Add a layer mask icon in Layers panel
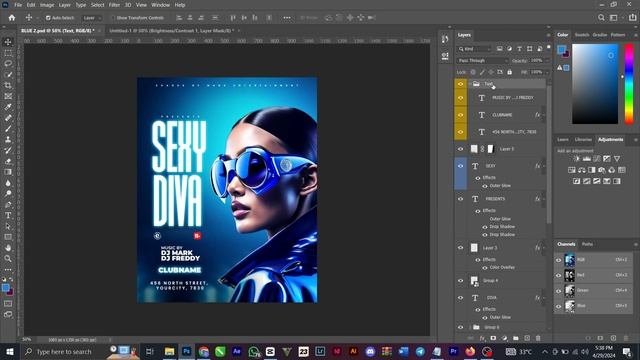The height and width of the screenshot is (360, 640). pos(493,338)
